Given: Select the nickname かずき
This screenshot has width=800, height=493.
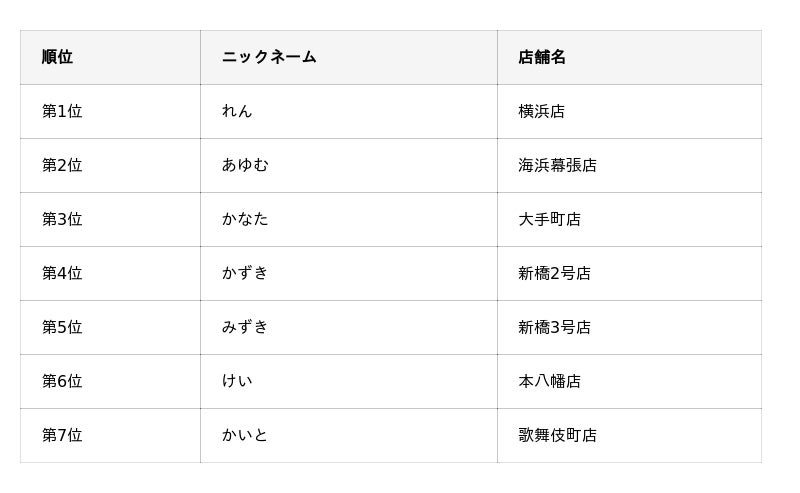Looking at the screenshot, I should point(245,273).
